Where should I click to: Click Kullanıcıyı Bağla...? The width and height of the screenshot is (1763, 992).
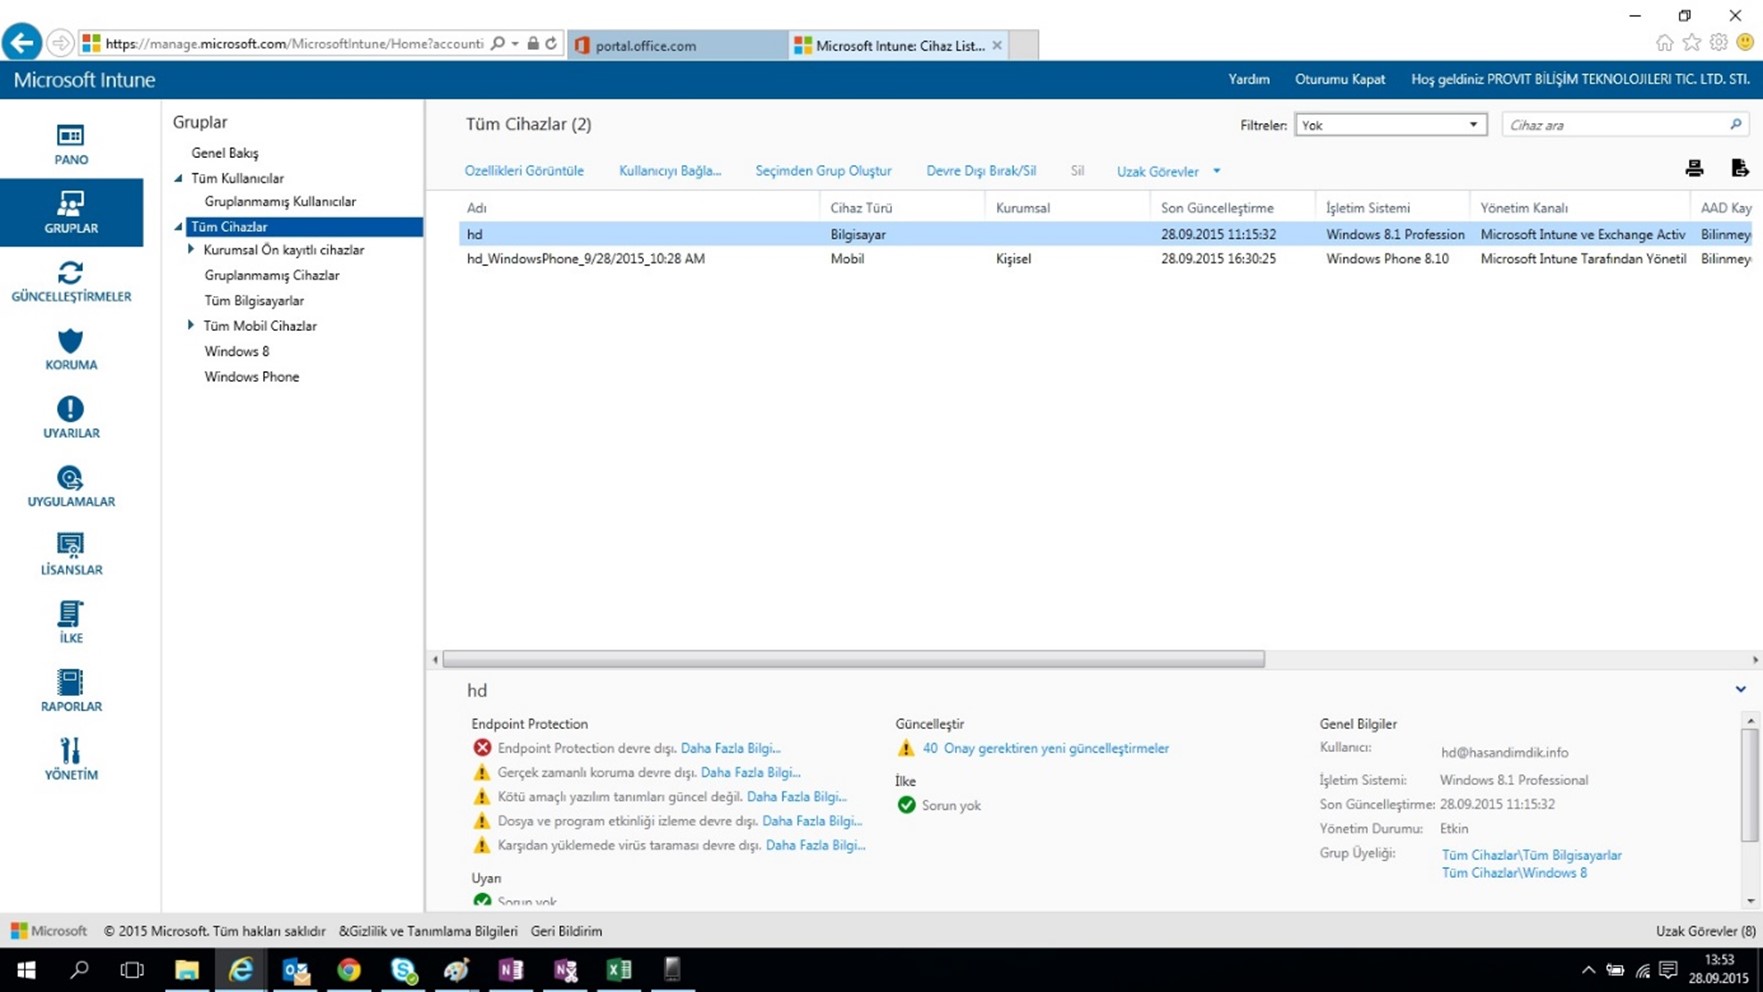pos(670,171)
